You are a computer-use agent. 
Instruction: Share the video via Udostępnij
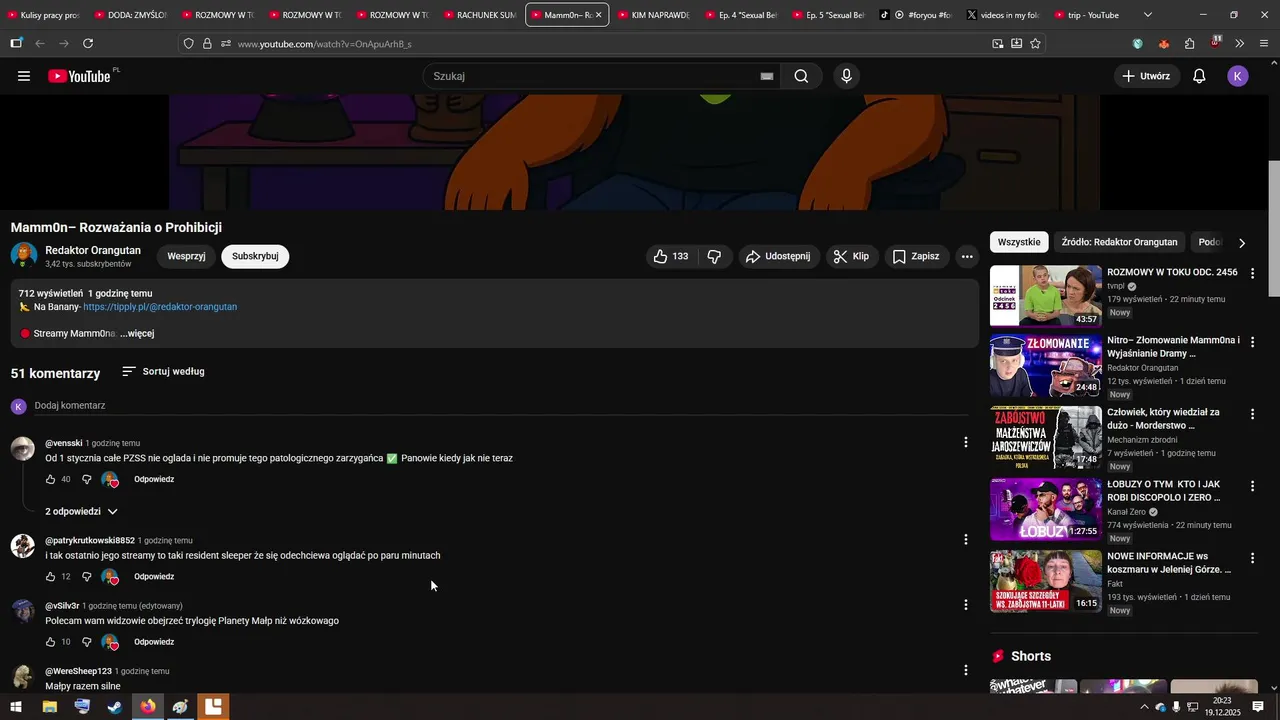[779, 256]
